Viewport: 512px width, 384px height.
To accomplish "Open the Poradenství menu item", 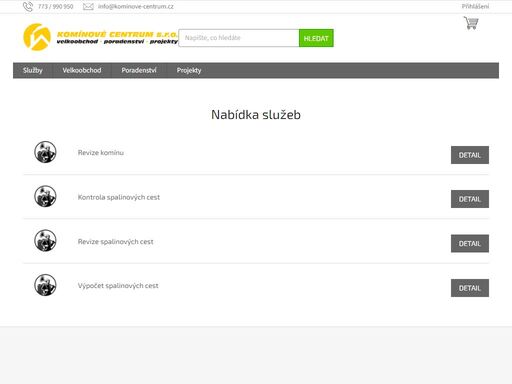I will coord(139,70).
